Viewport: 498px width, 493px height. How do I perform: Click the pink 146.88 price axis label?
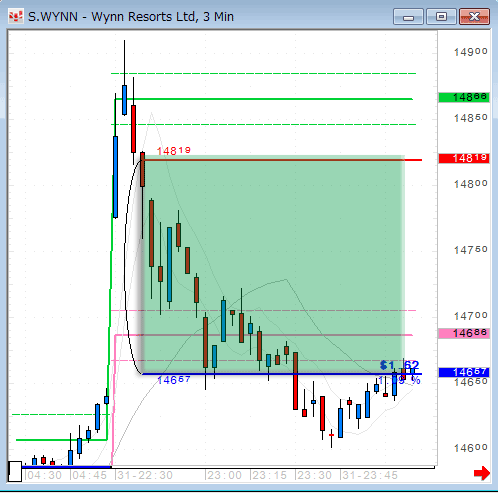tap(464, 333)
